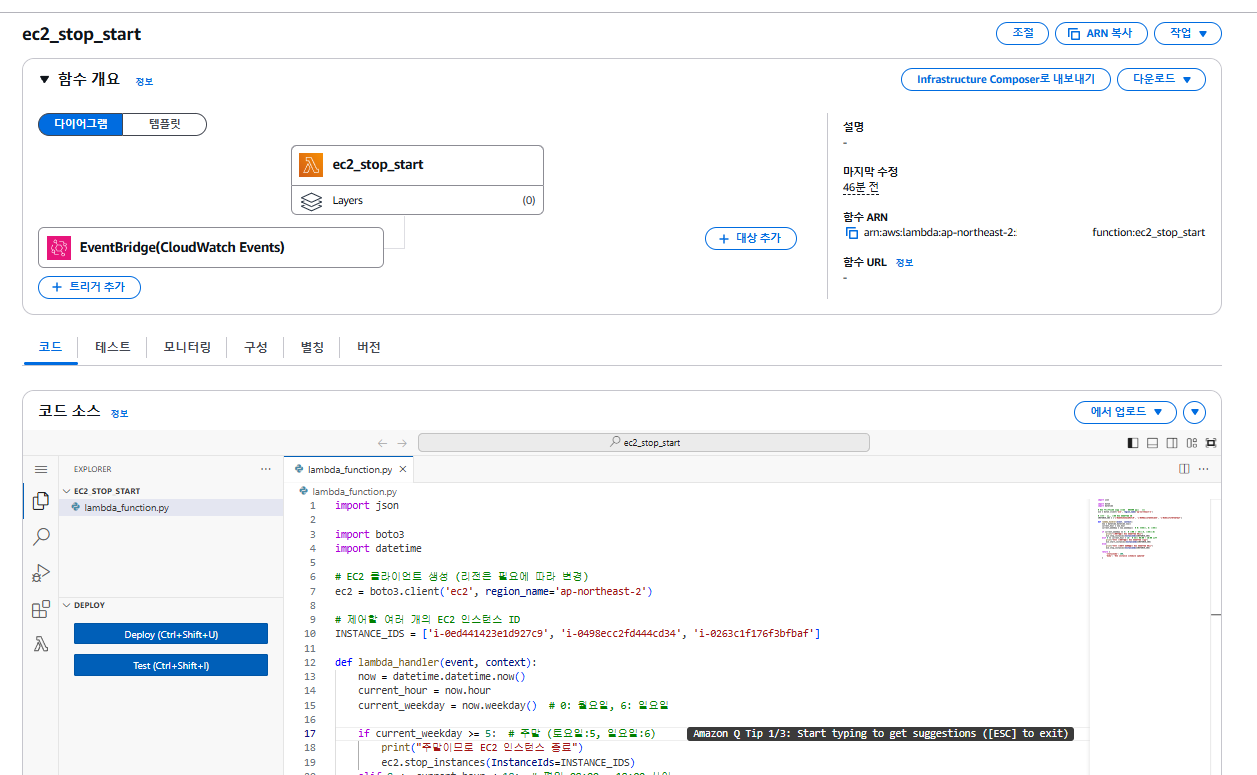Click the 46분 전 last modified text

[x=860, y=187]
